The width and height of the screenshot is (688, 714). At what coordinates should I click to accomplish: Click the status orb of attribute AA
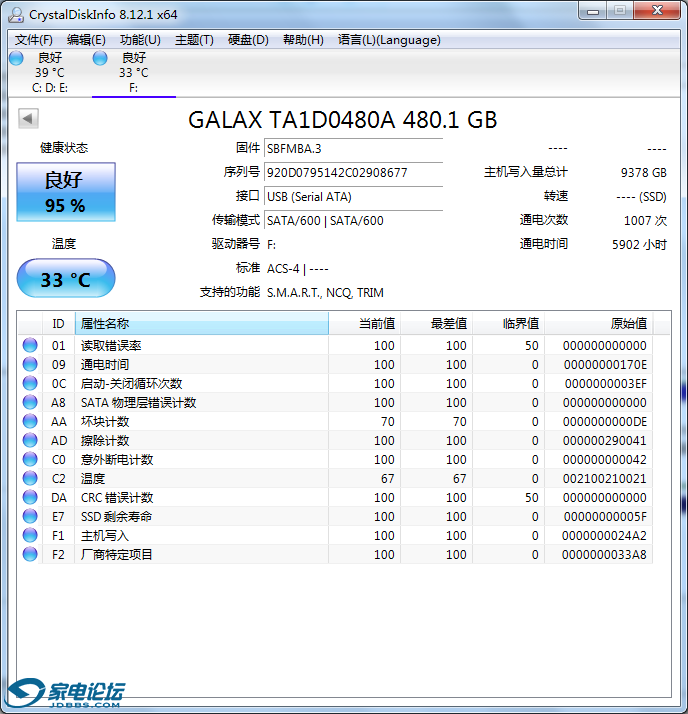pyautogui.click(x=30, y=421)
